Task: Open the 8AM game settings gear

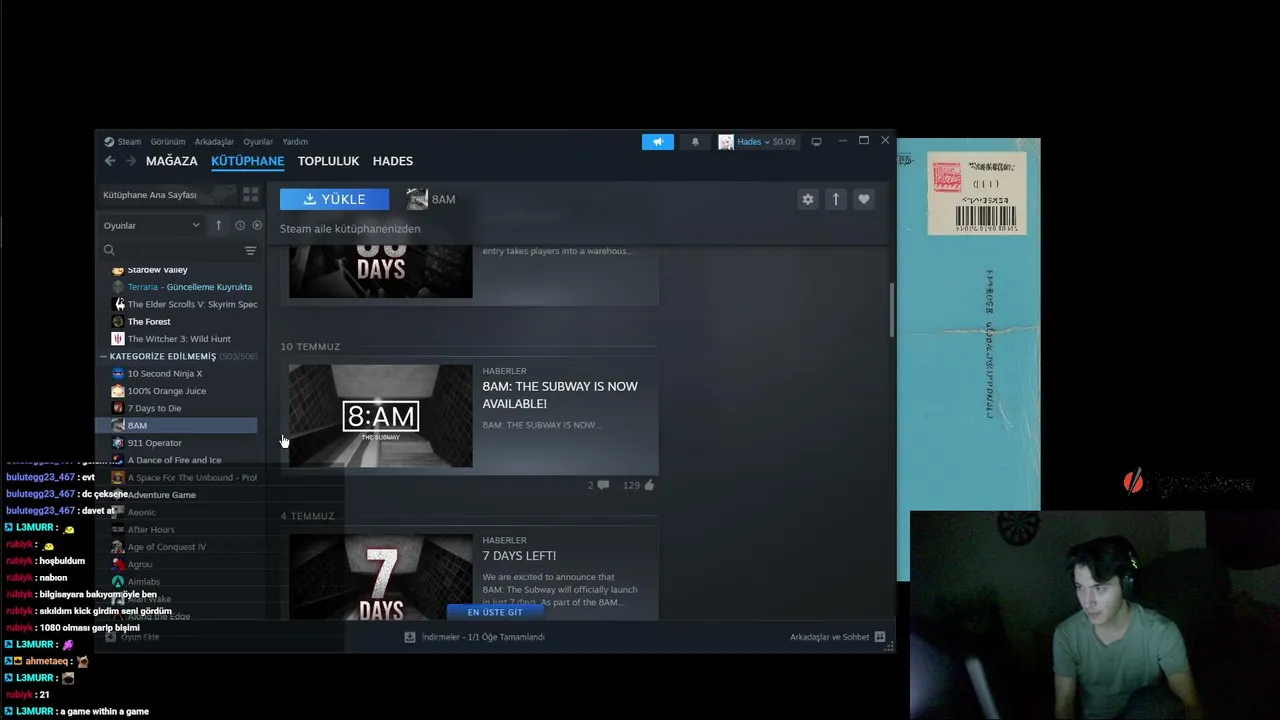Action: pyautogui.click(x=808, y=199)
